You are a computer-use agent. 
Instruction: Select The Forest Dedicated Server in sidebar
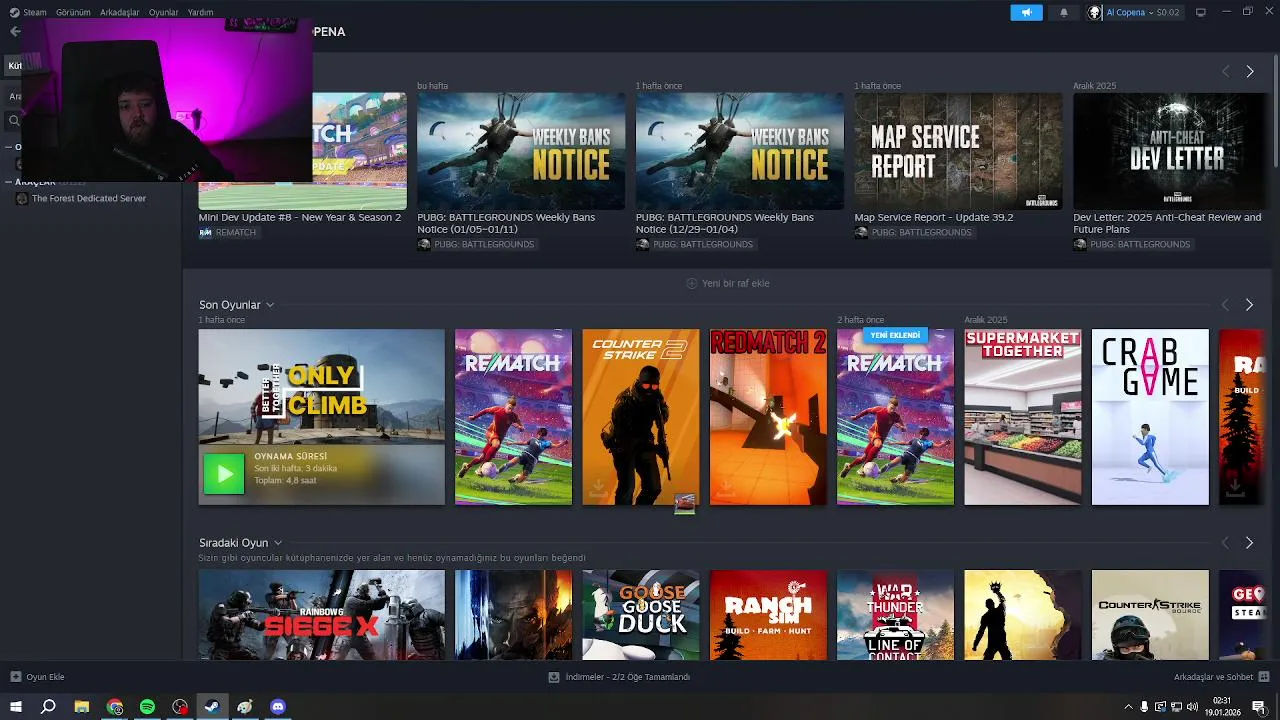89,198
